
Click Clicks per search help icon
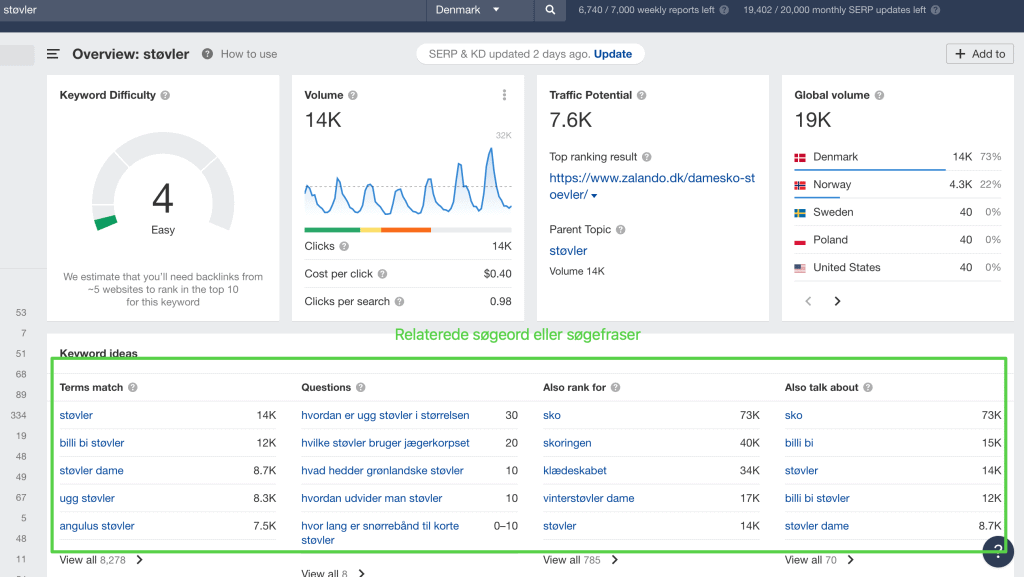399,302
